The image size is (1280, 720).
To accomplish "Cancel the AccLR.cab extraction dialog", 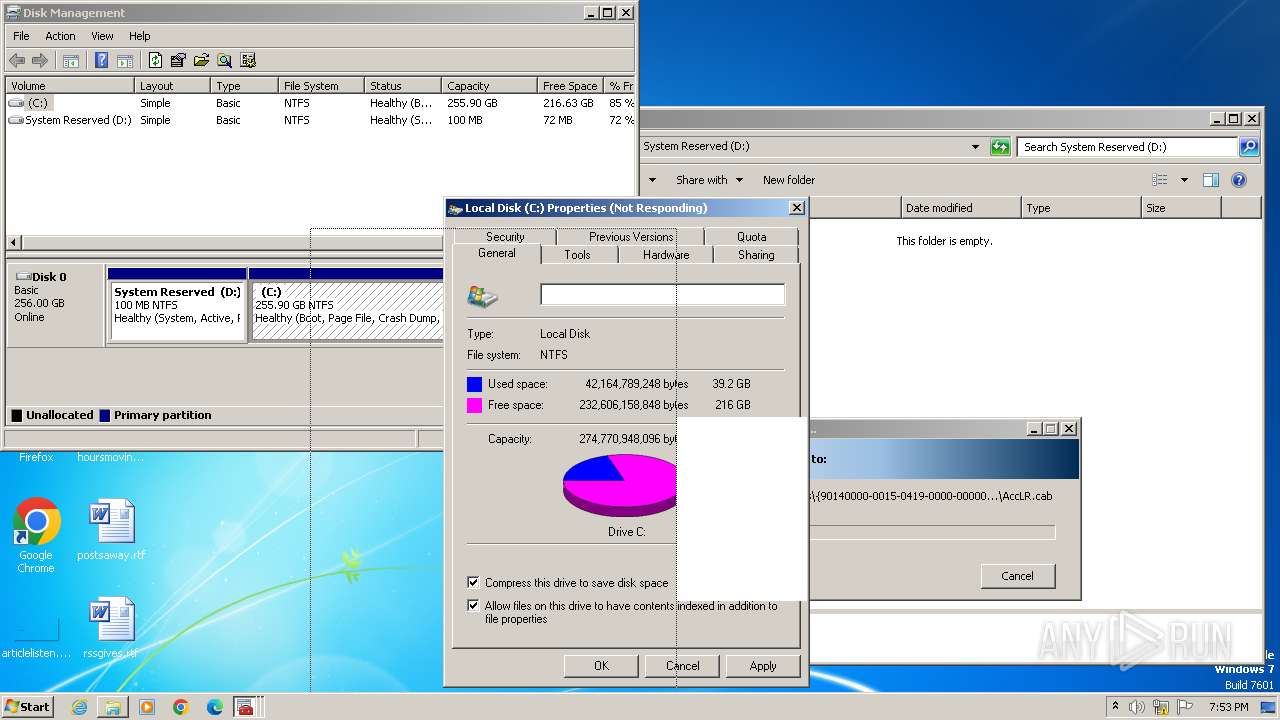I will [1017, 576].
